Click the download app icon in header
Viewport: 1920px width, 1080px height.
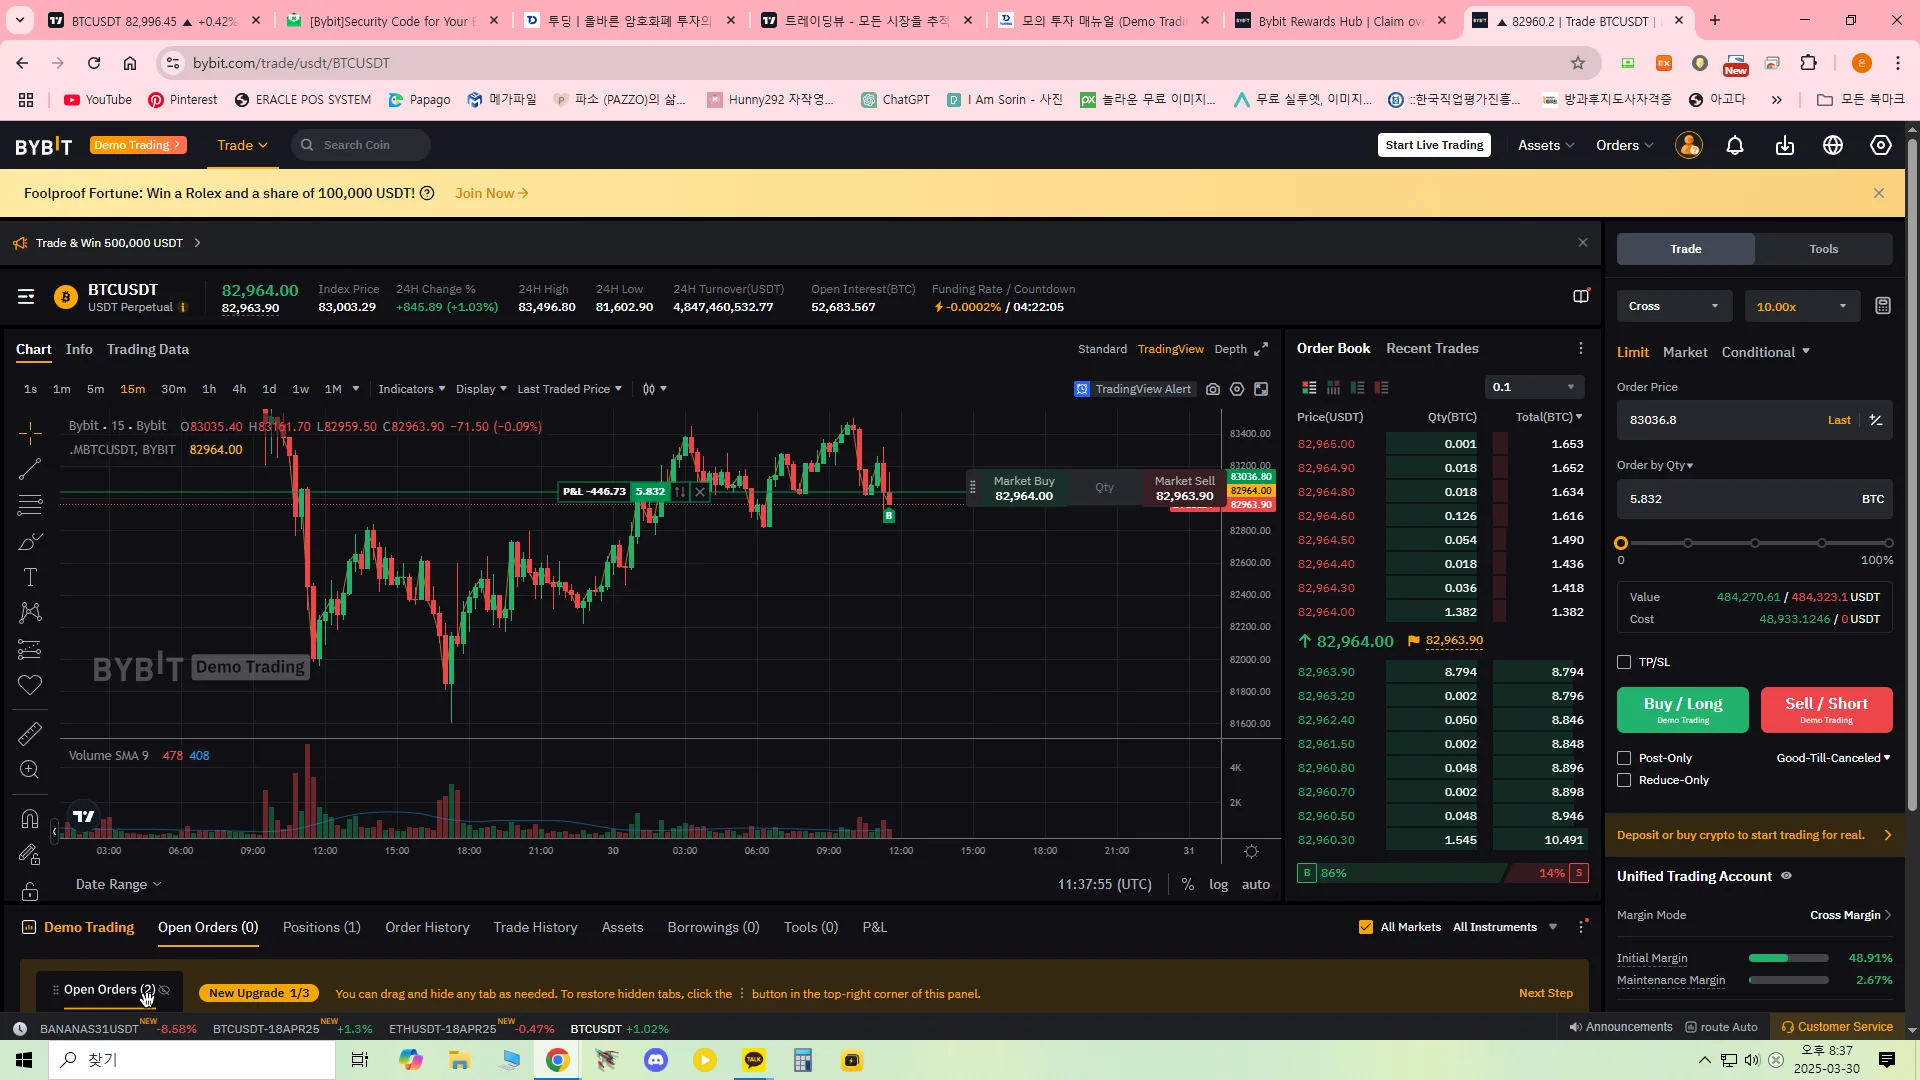pyautogui.click(x=1784, y=145)
